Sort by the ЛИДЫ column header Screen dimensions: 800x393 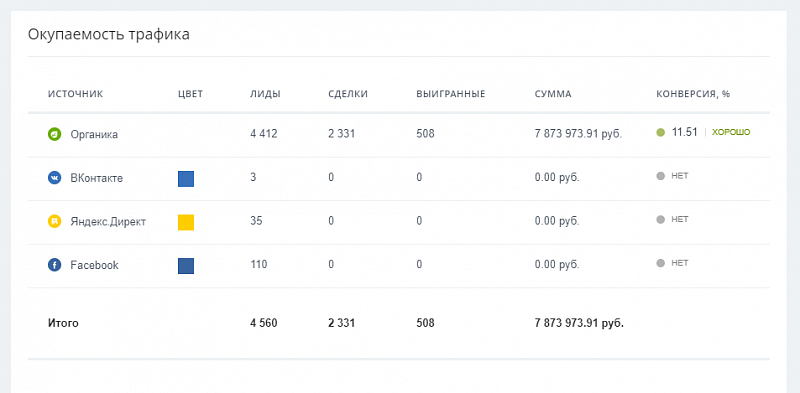tap(265, 94)
